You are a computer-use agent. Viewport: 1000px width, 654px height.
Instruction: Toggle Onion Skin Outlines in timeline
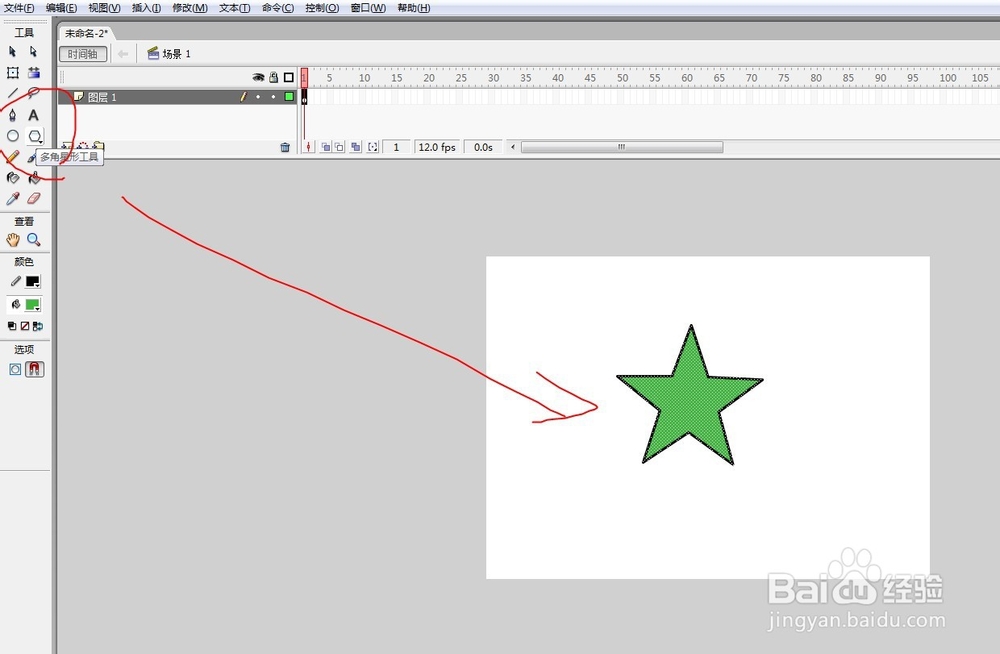339,147
